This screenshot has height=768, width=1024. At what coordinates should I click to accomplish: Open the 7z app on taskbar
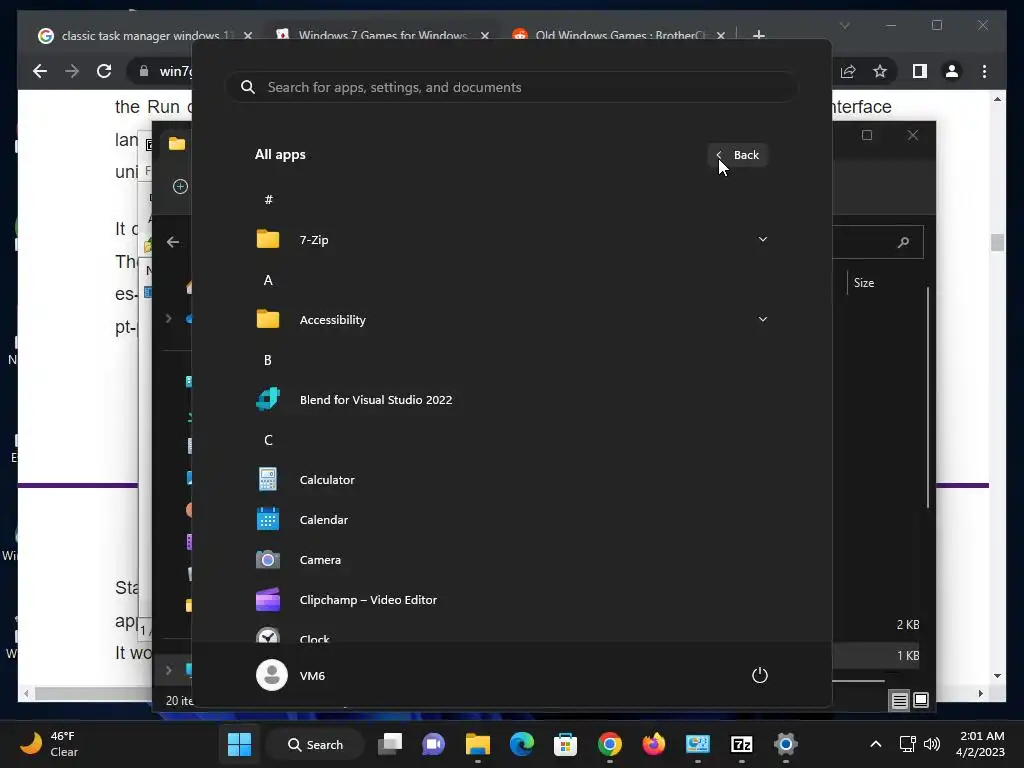tap(741, 744)
